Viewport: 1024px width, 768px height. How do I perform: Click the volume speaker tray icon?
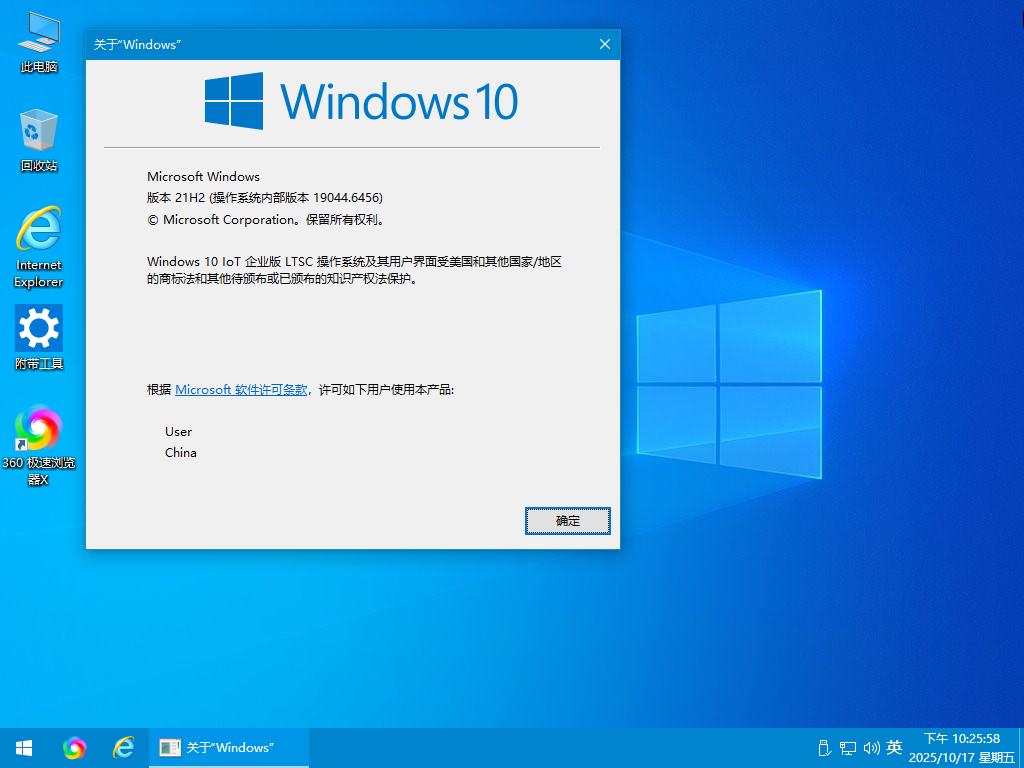[x=870, y=748]
